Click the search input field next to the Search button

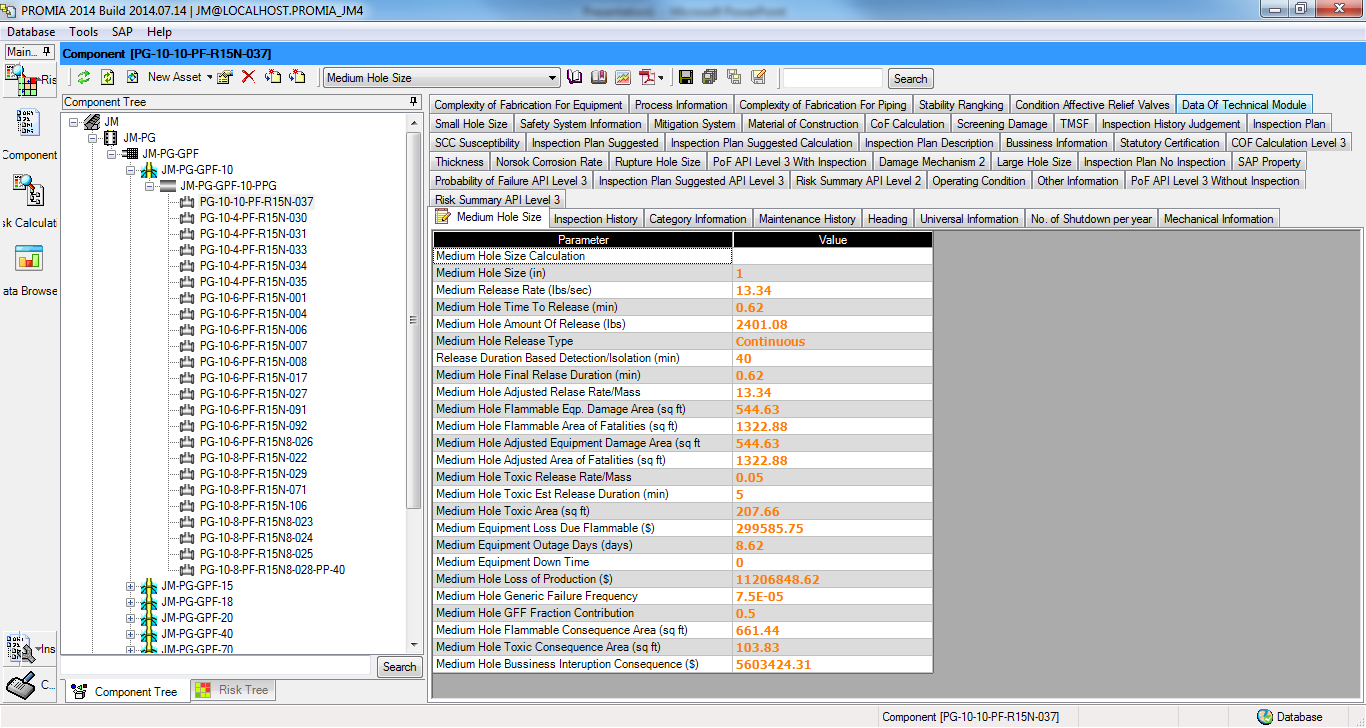coord(831,77)
